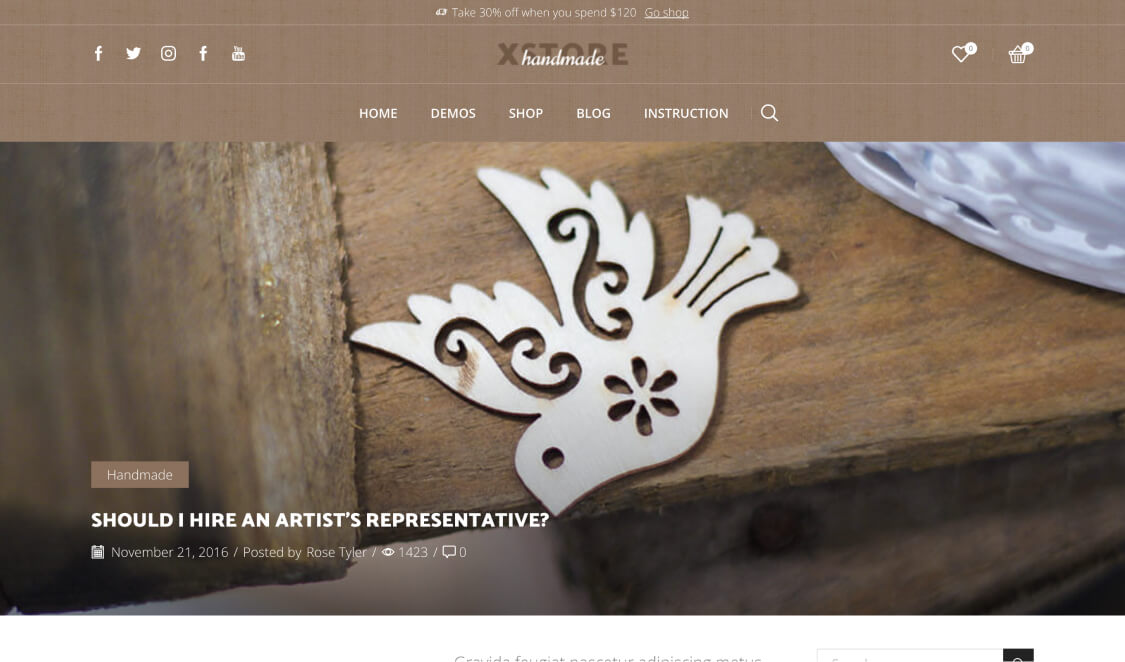Screen dimensions: 1125x662
Task: Click the author name Rose Tyler
Action: click(x=336, y=552)
